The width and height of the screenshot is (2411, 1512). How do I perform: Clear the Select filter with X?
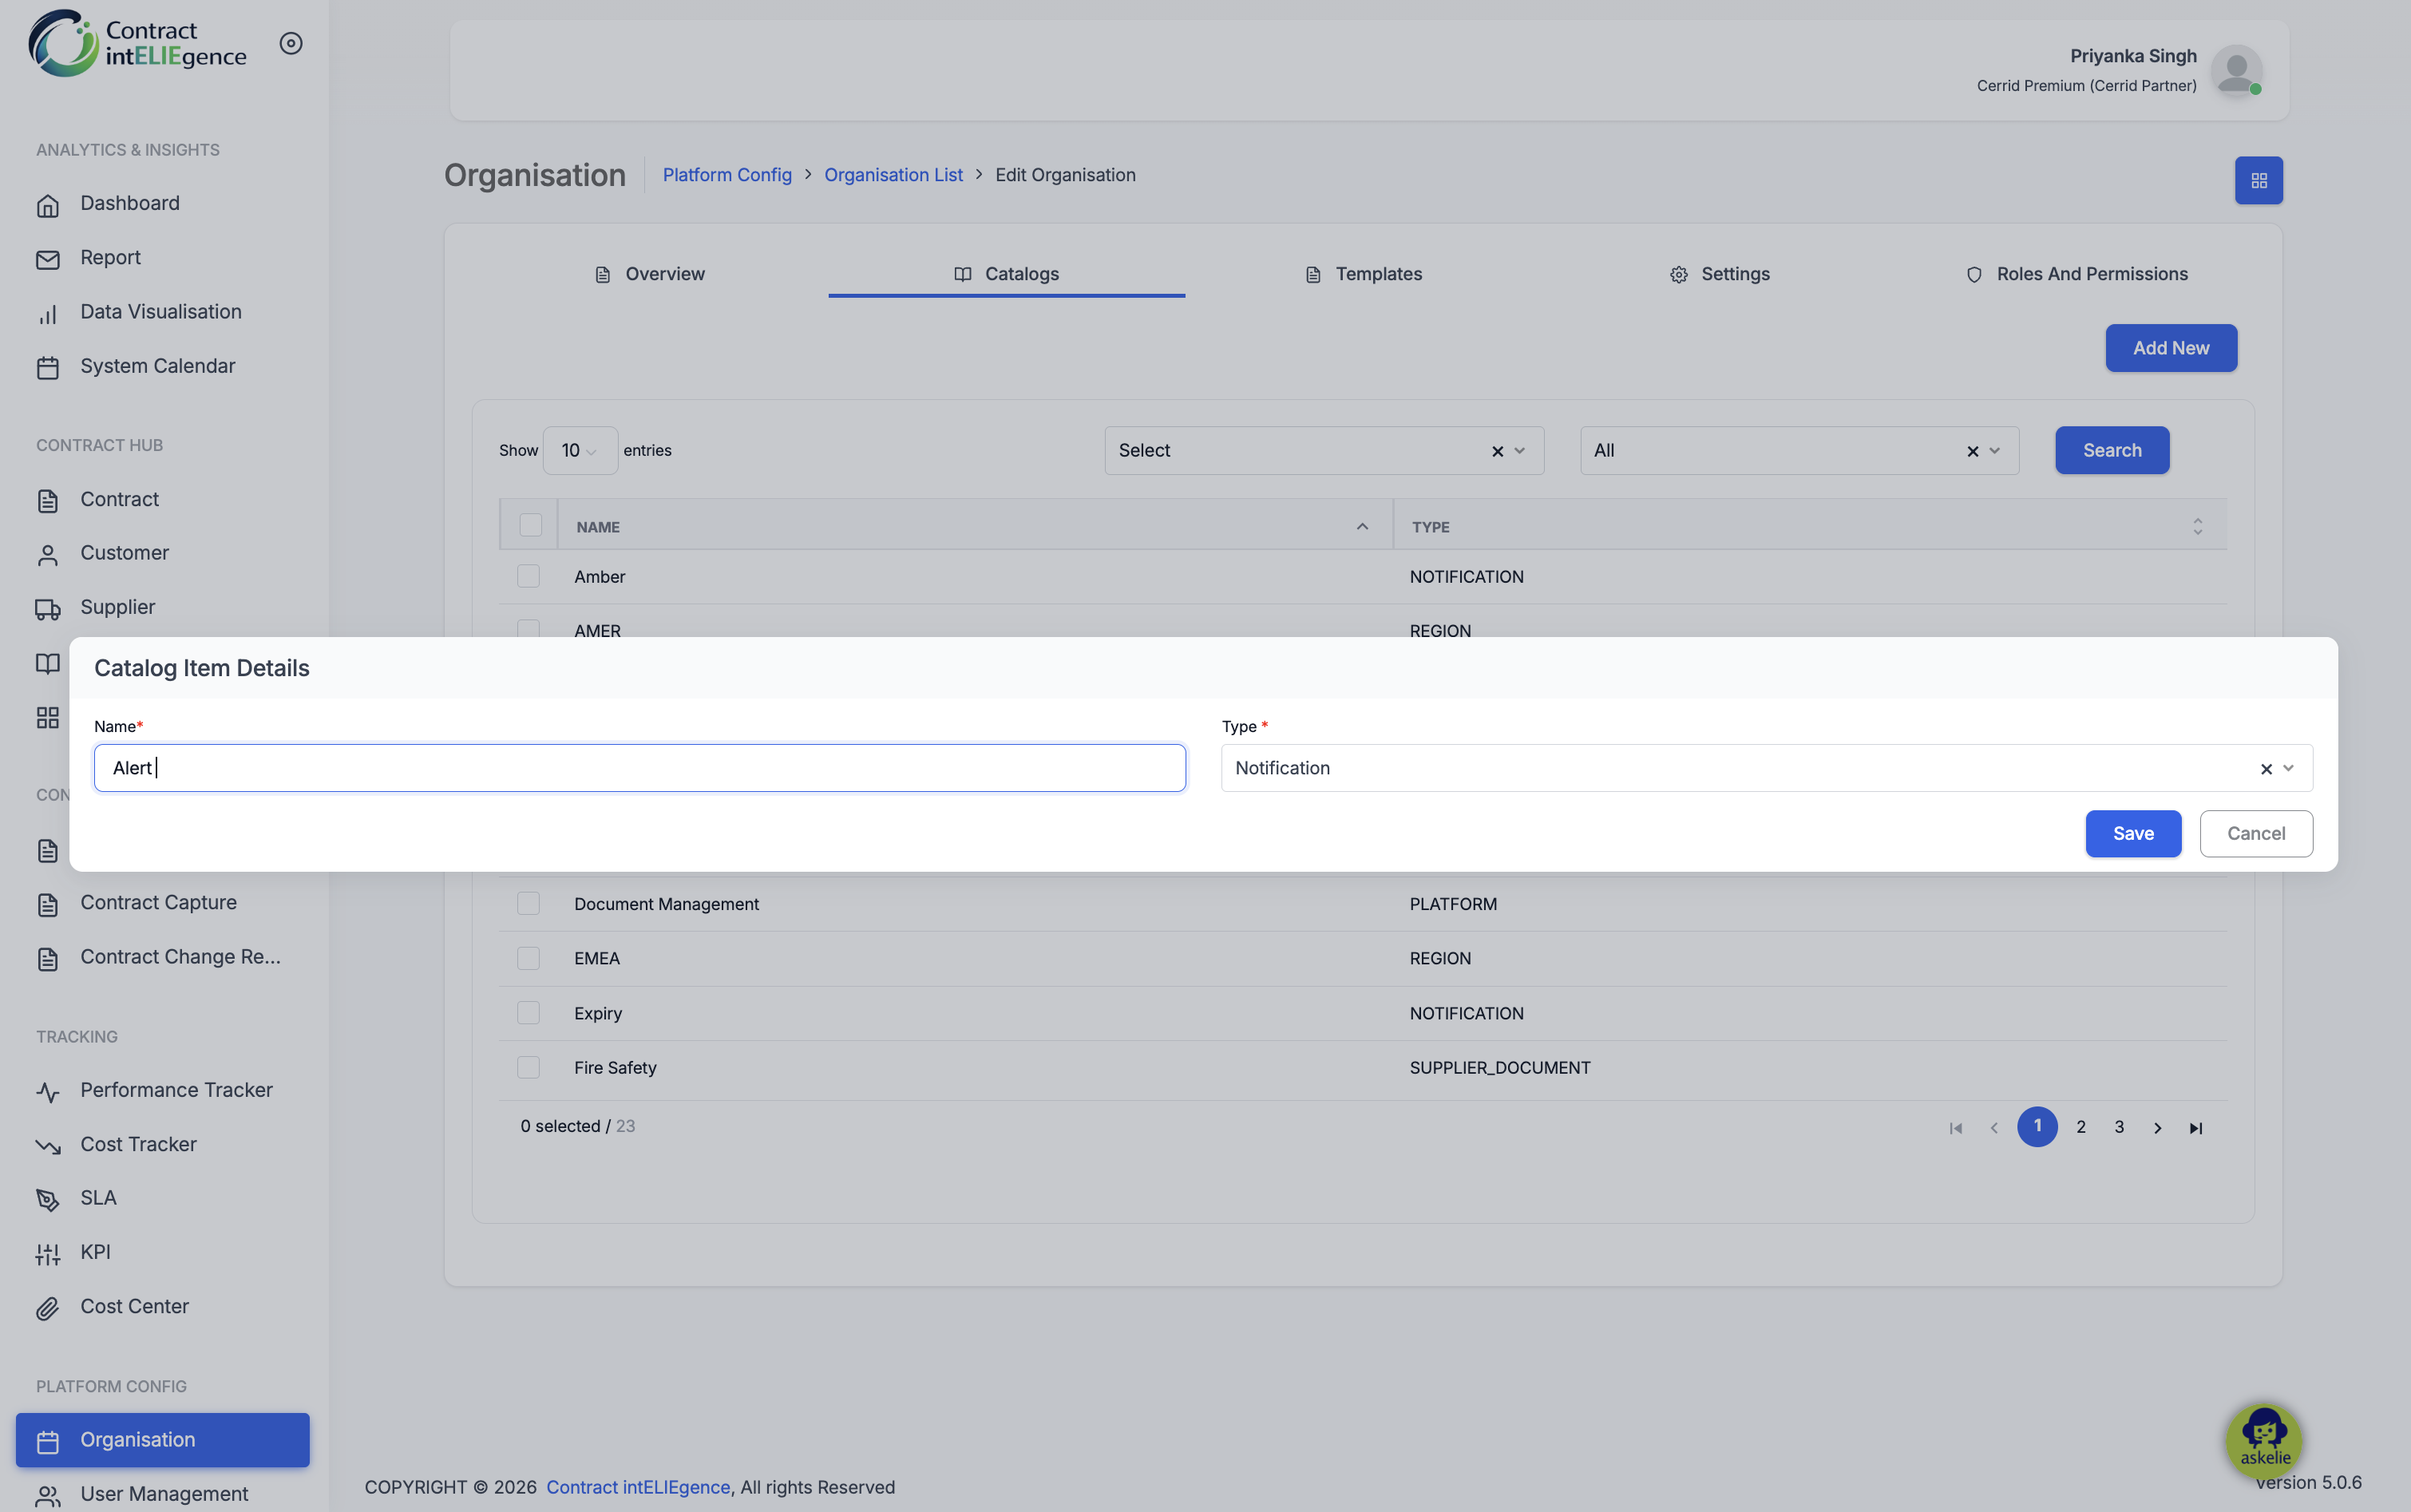(x=1497, y=451)
